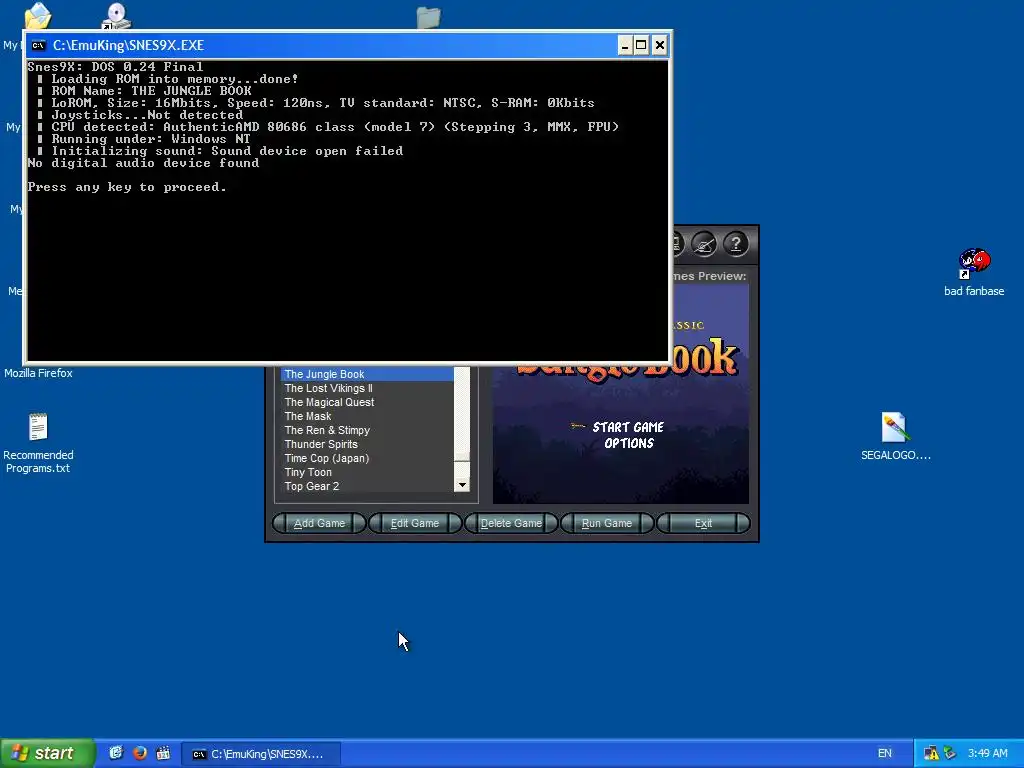Click the Run Game button

coord(607,523)
